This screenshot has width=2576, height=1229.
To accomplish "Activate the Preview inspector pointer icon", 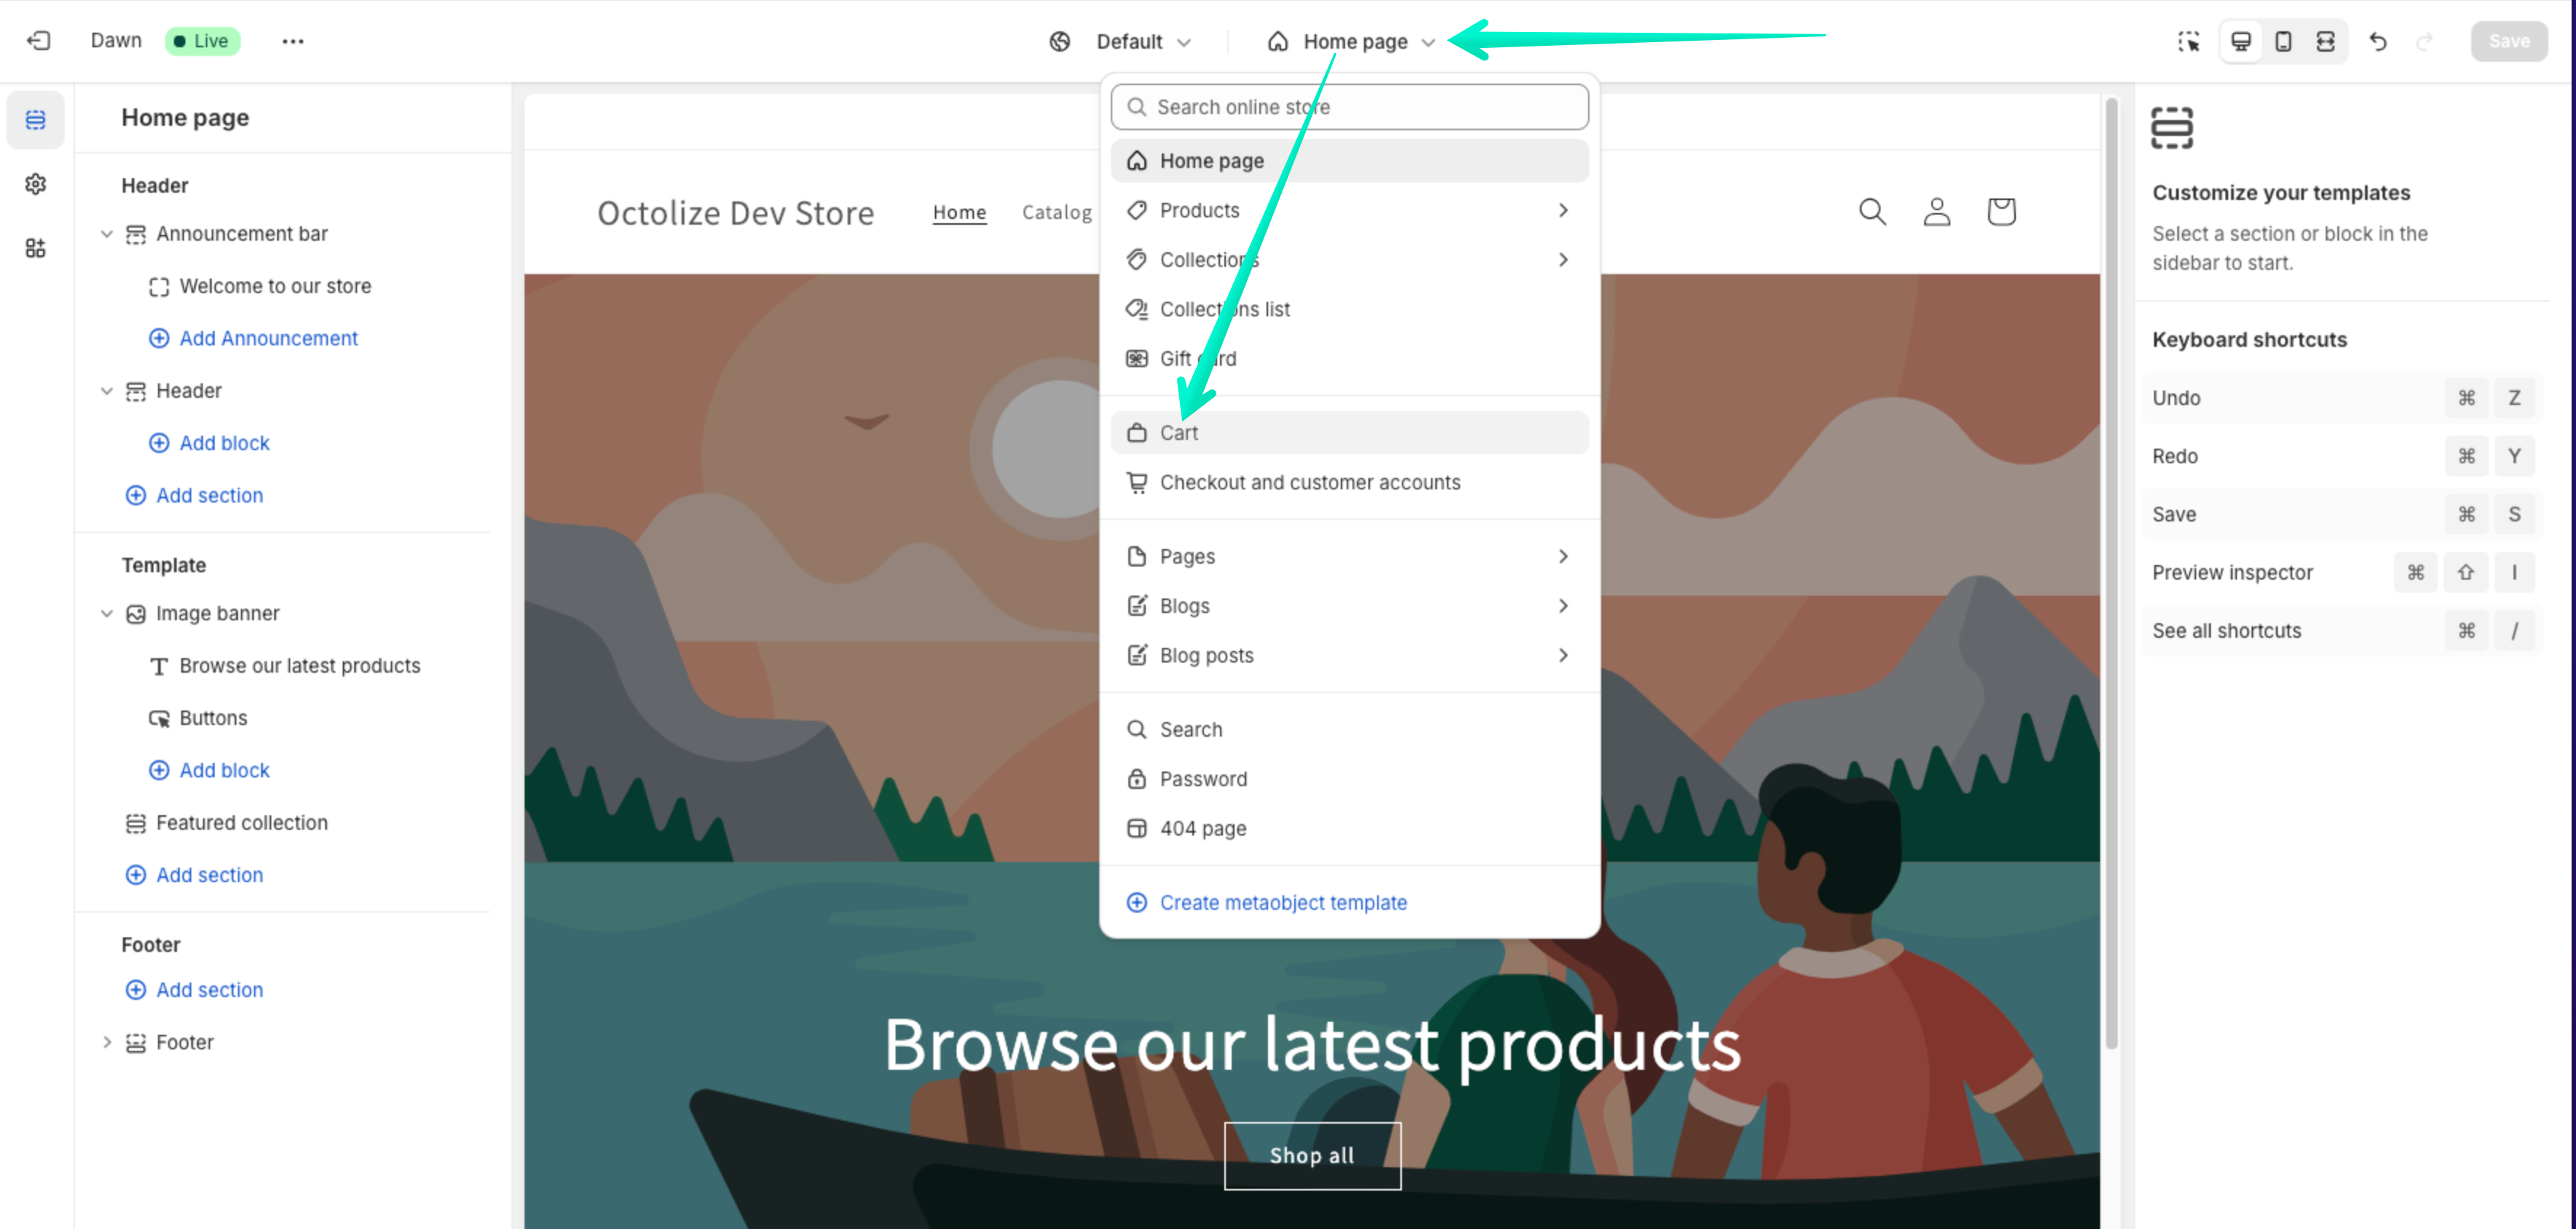I will 2188,41.
